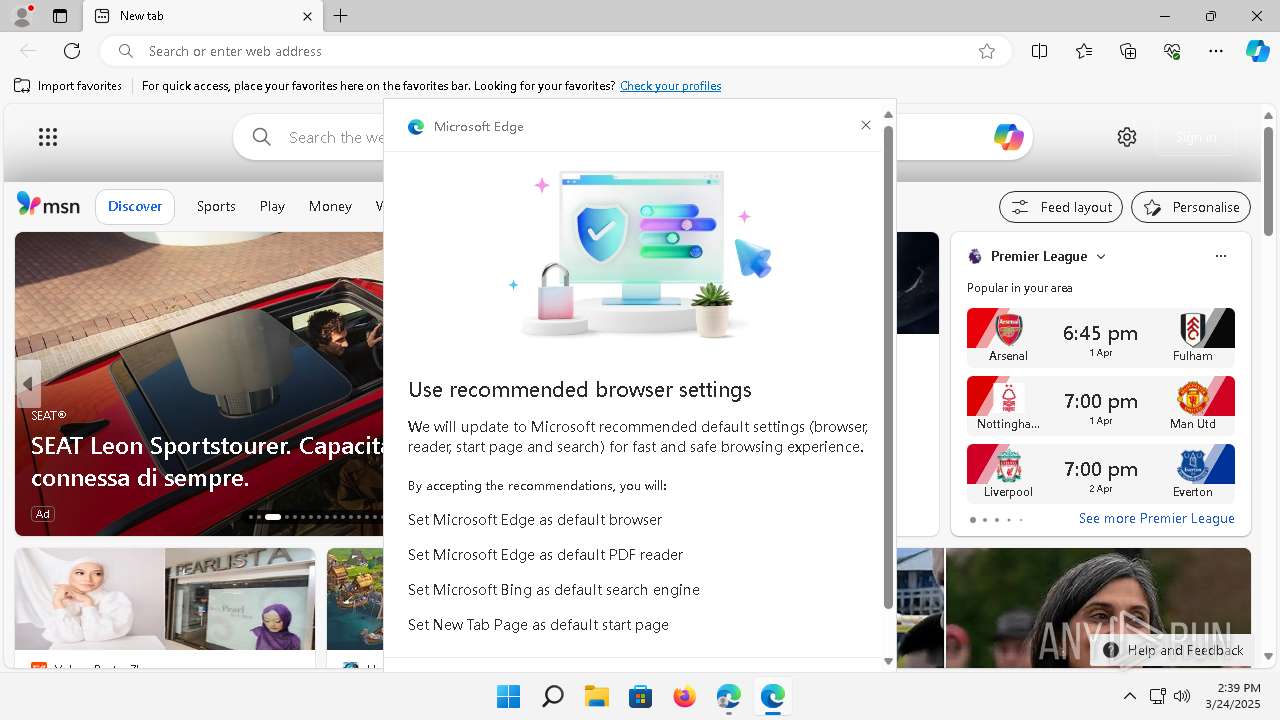Open split screen view

coord(1040,51)
